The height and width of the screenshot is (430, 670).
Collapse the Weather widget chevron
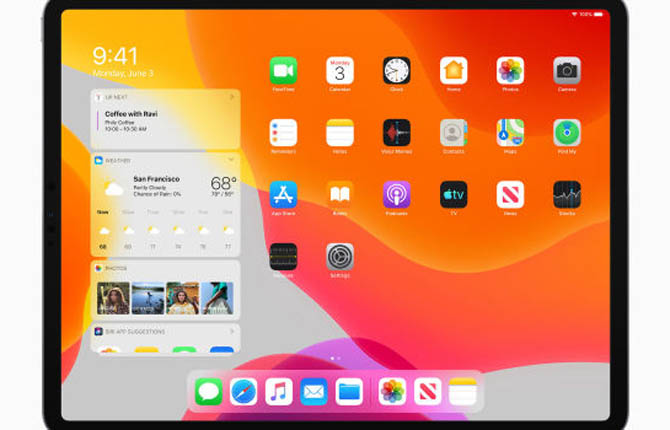coord(231,160)
